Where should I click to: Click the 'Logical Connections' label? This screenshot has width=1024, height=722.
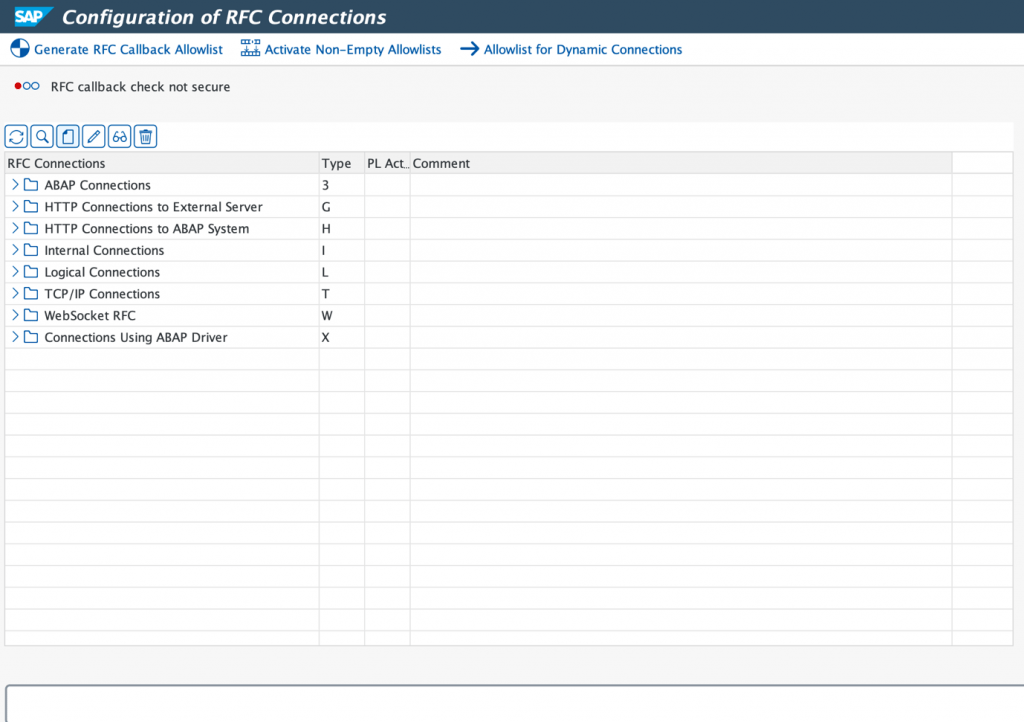pyautogui.click(x=102, y=272)
